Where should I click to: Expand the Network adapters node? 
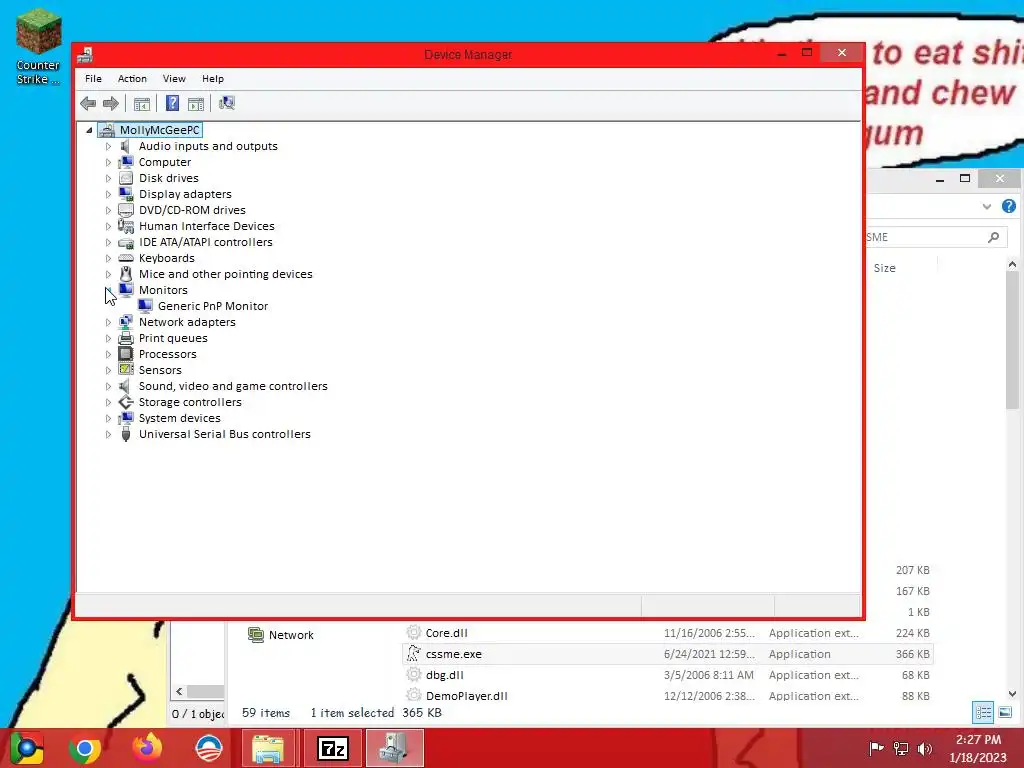tap(108, 323)
